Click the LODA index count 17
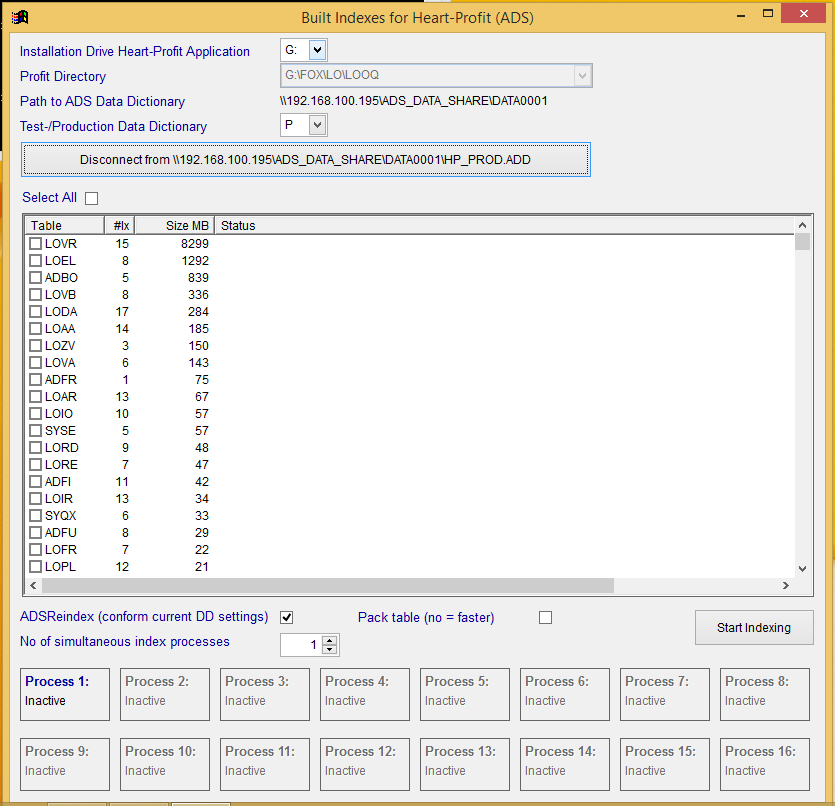 (122, 312)
